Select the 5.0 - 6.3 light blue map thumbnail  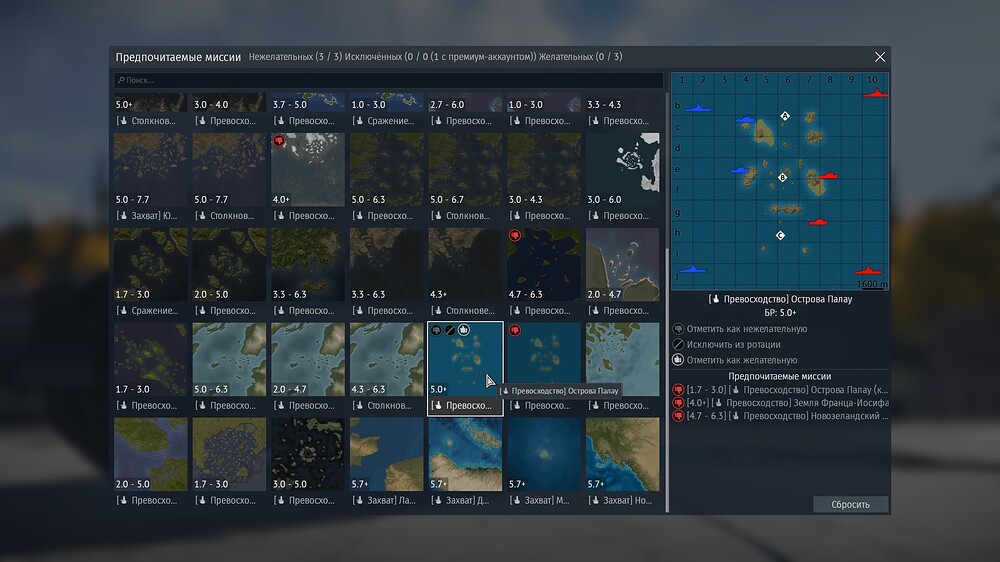(229, 359)
